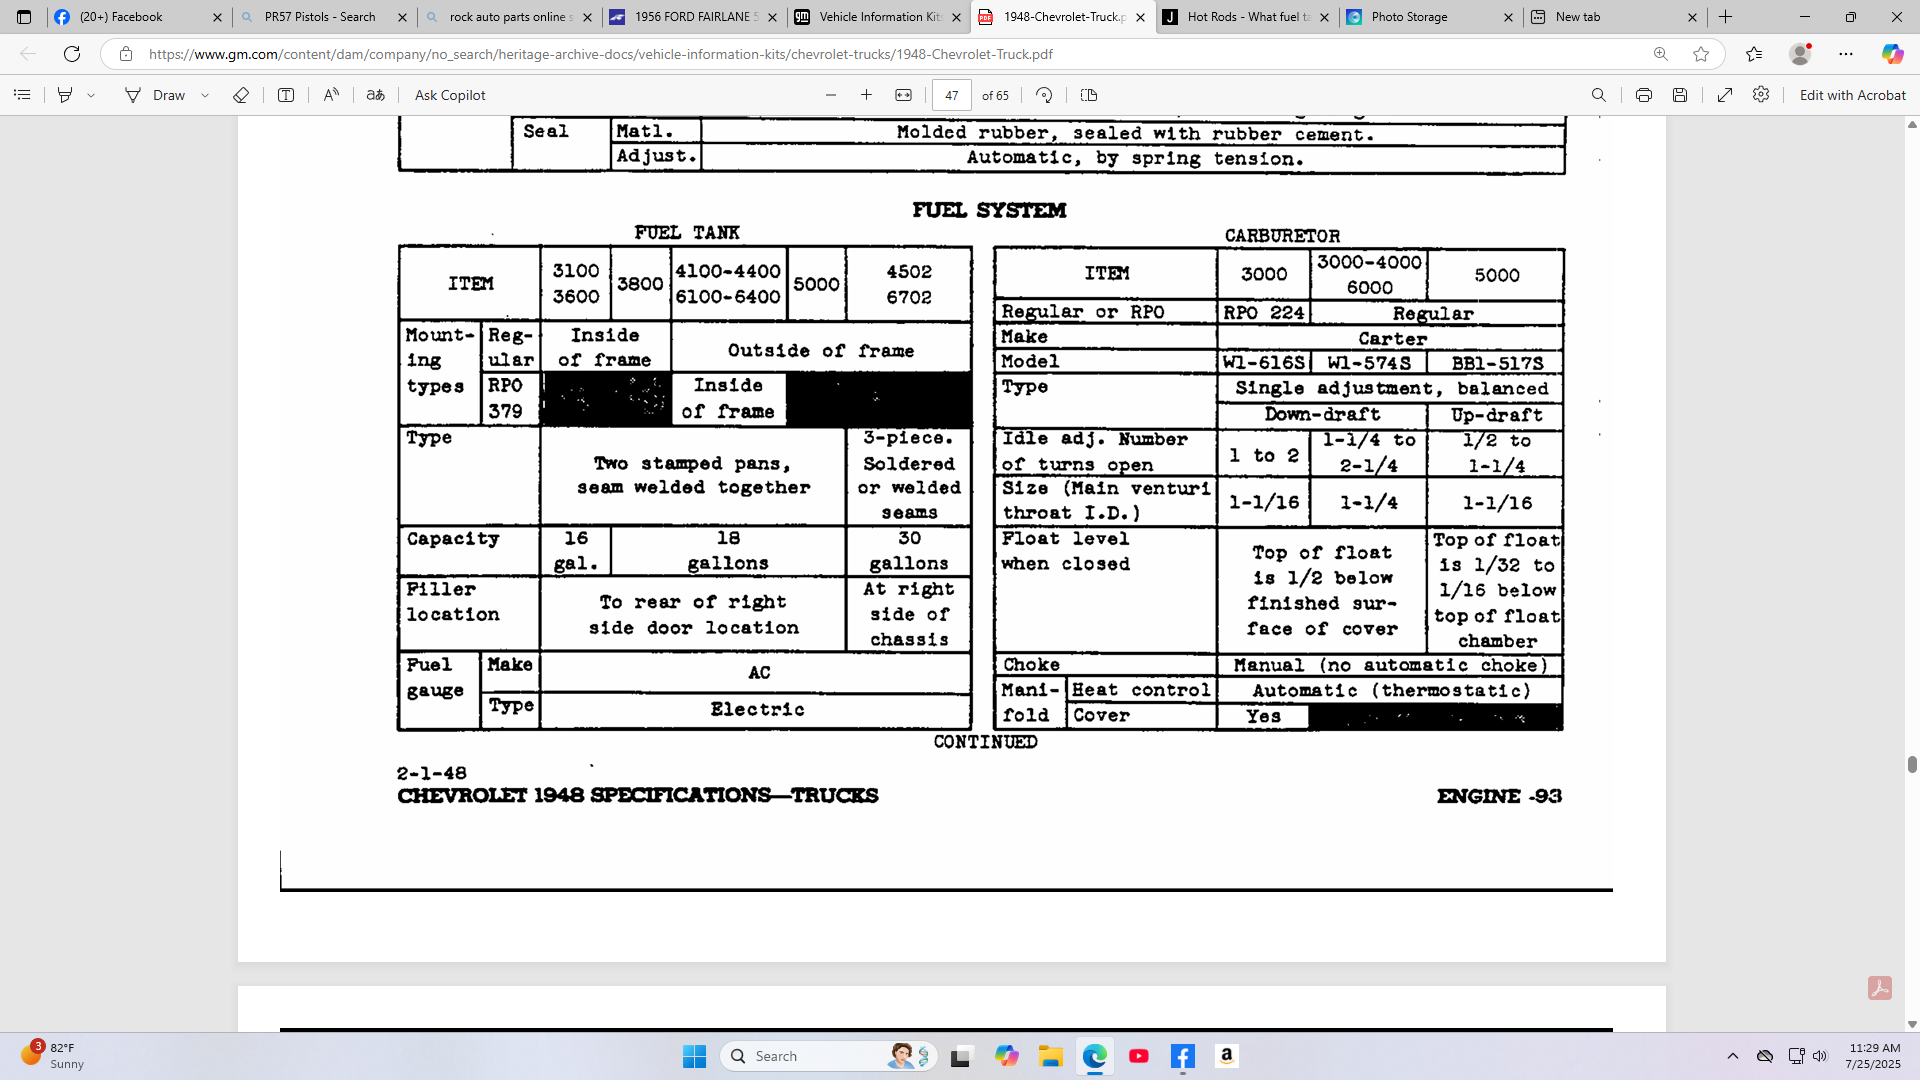Open the tab actions menu icon
Viewport: 1920px width, 1080px height.
(24, 17)
